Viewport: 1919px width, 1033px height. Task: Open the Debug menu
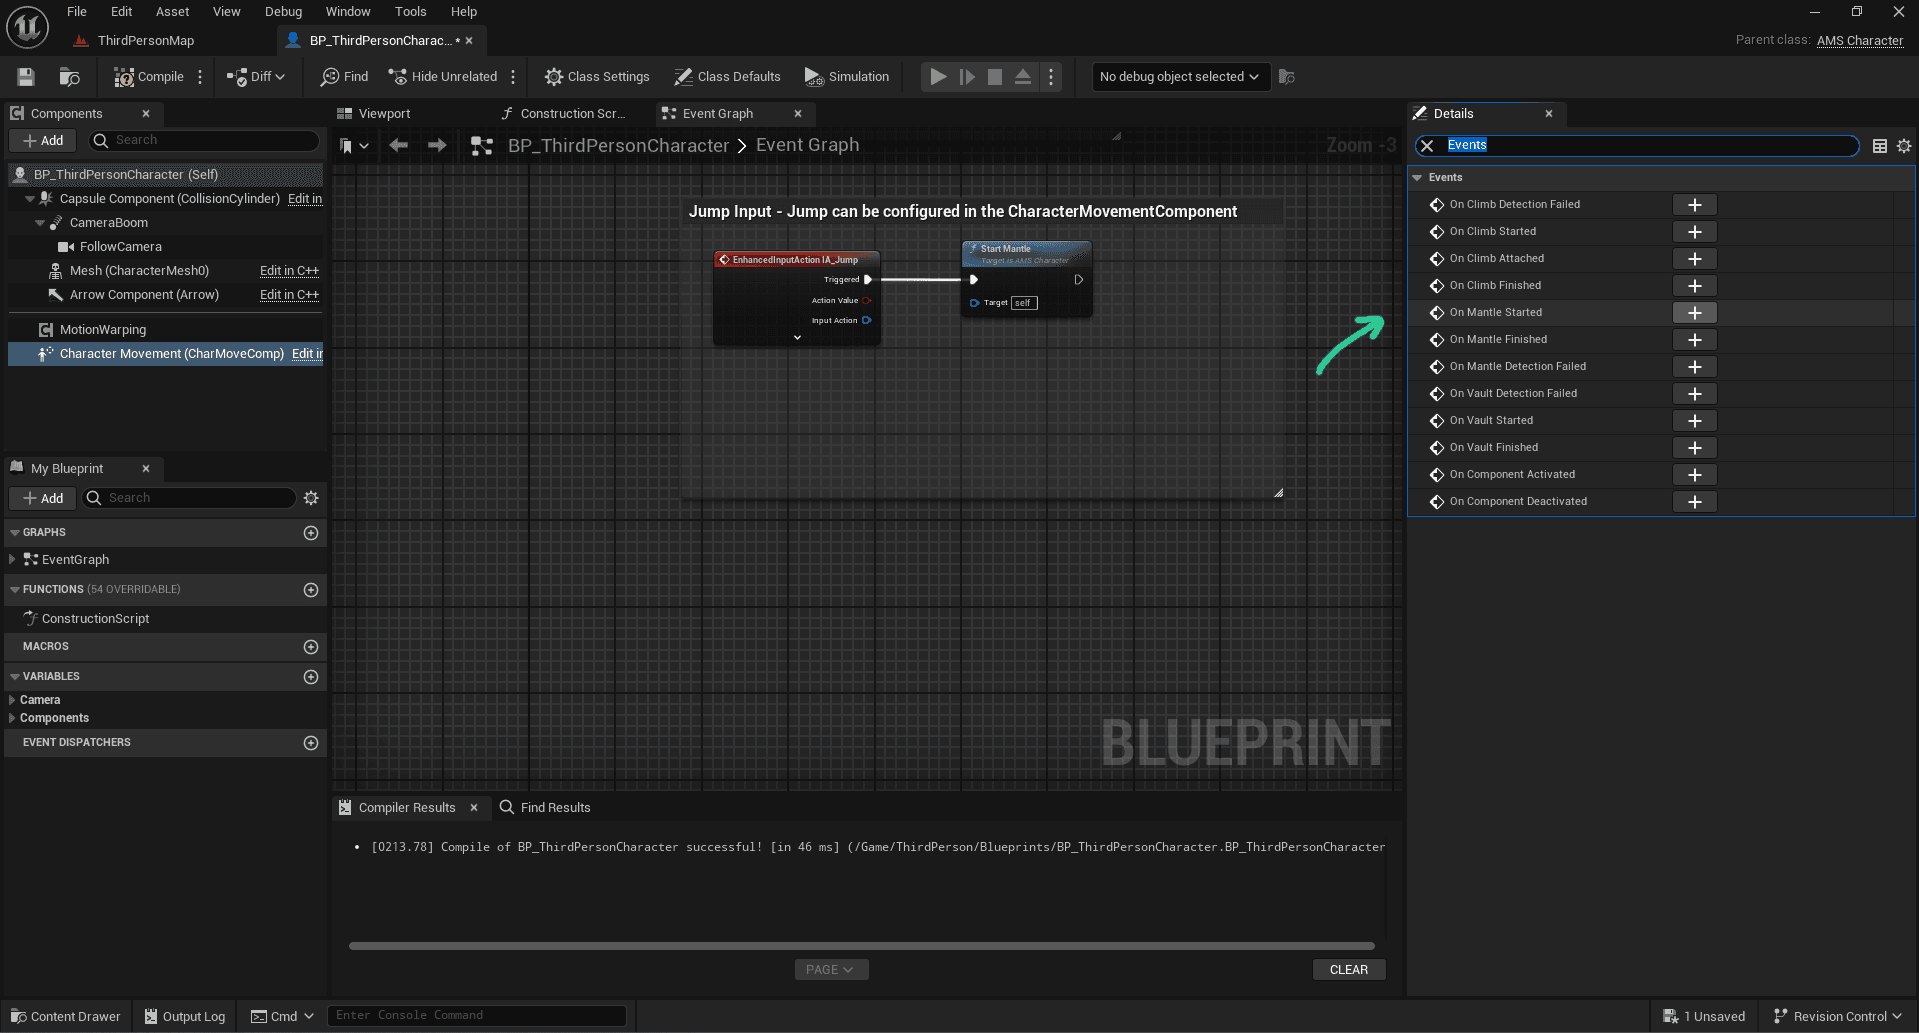click(284, 12)
